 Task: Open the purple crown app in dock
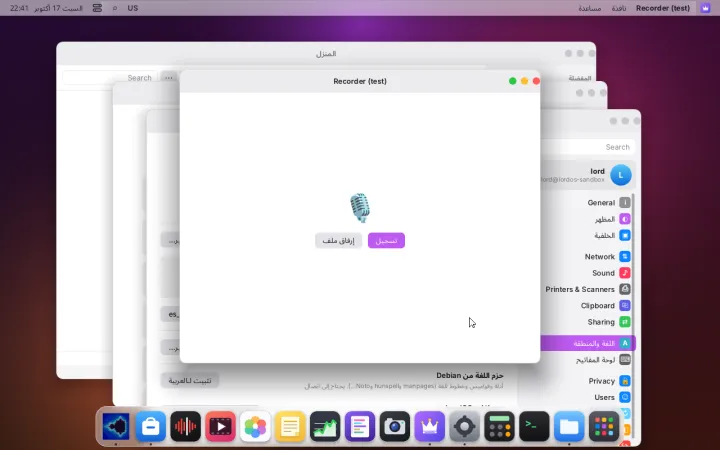coord(430,427)
